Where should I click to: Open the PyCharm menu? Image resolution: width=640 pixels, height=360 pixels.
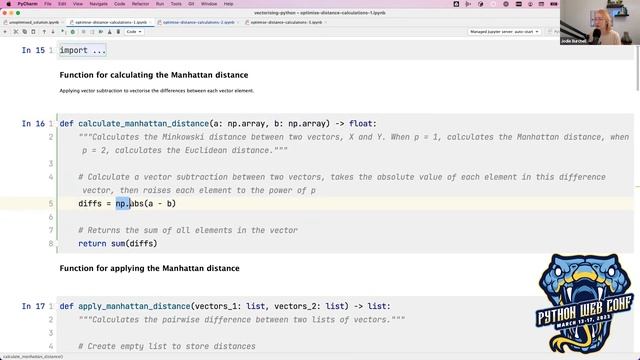click(27, 4)
